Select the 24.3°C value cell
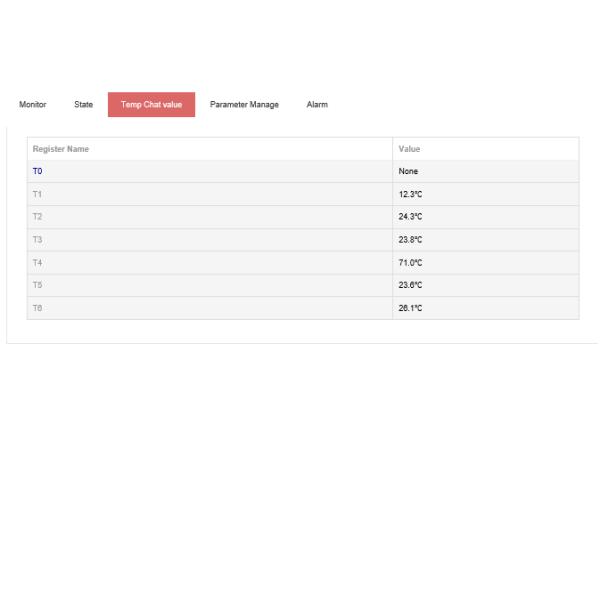 pyautogui.click(x=410, y=217)
